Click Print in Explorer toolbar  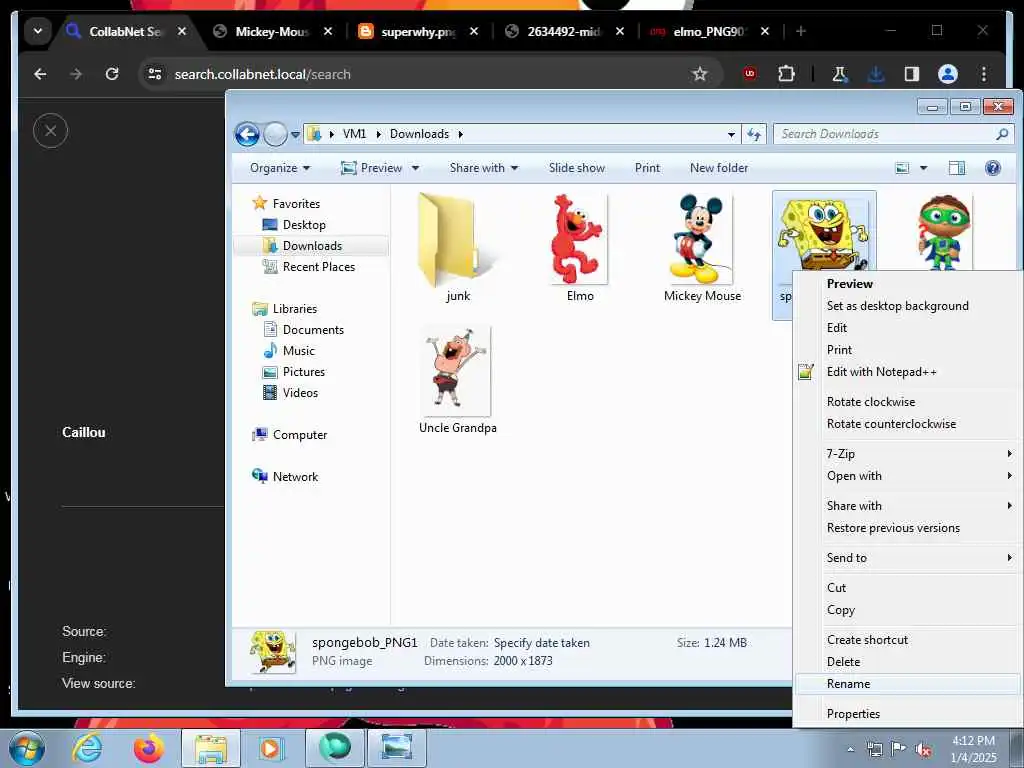click(647, 168)
